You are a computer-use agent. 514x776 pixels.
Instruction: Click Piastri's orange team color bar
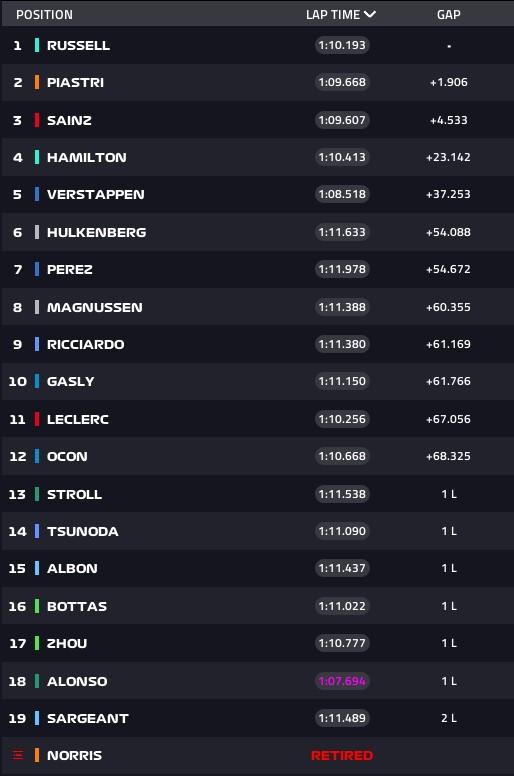point(37,82)
